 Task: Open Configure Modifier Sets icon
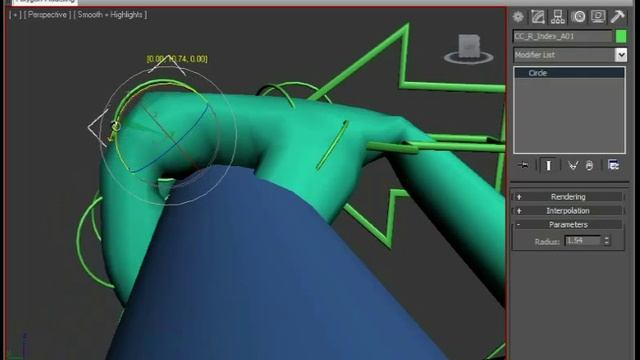coord(613,165)
